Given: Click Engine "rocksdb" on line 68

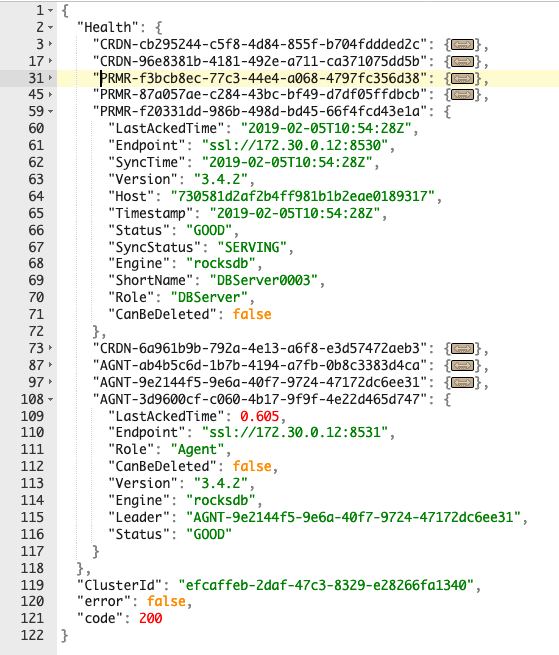Looking at the screenshot, I should click(221, 264).
